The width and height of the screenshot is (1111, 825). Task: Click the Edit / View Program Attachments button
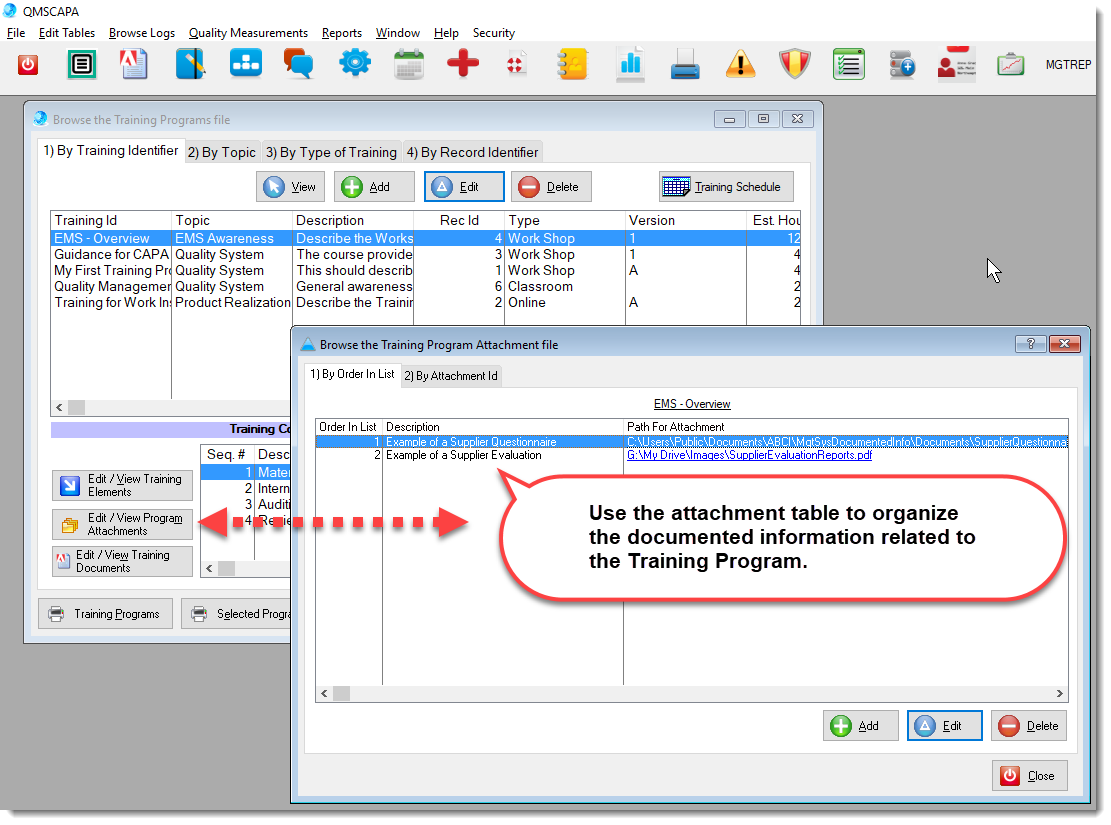122,524
